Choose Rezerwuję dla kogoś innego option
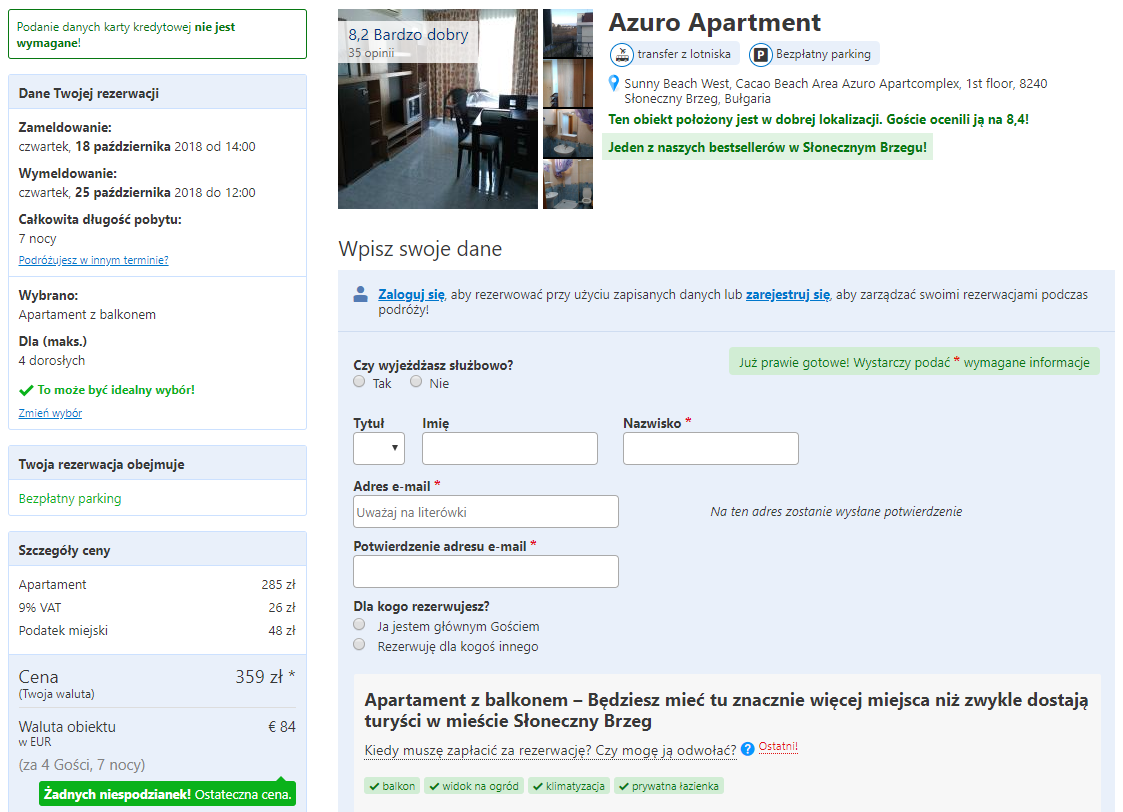Screen dimensions: 1123x812 (x=360, y=644)
